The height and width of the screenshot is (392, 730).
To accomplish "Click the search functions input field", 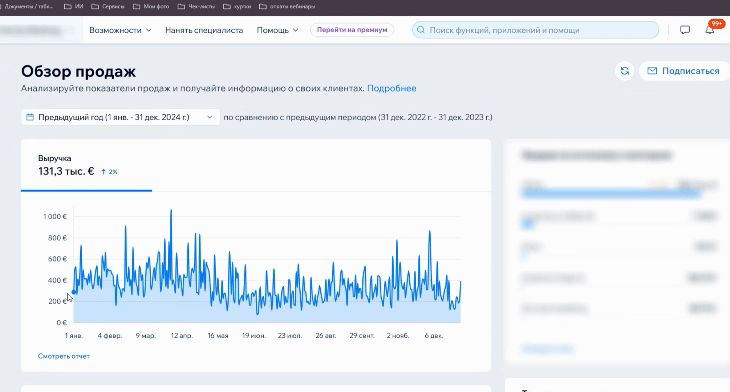I will [x=535, y=30].
